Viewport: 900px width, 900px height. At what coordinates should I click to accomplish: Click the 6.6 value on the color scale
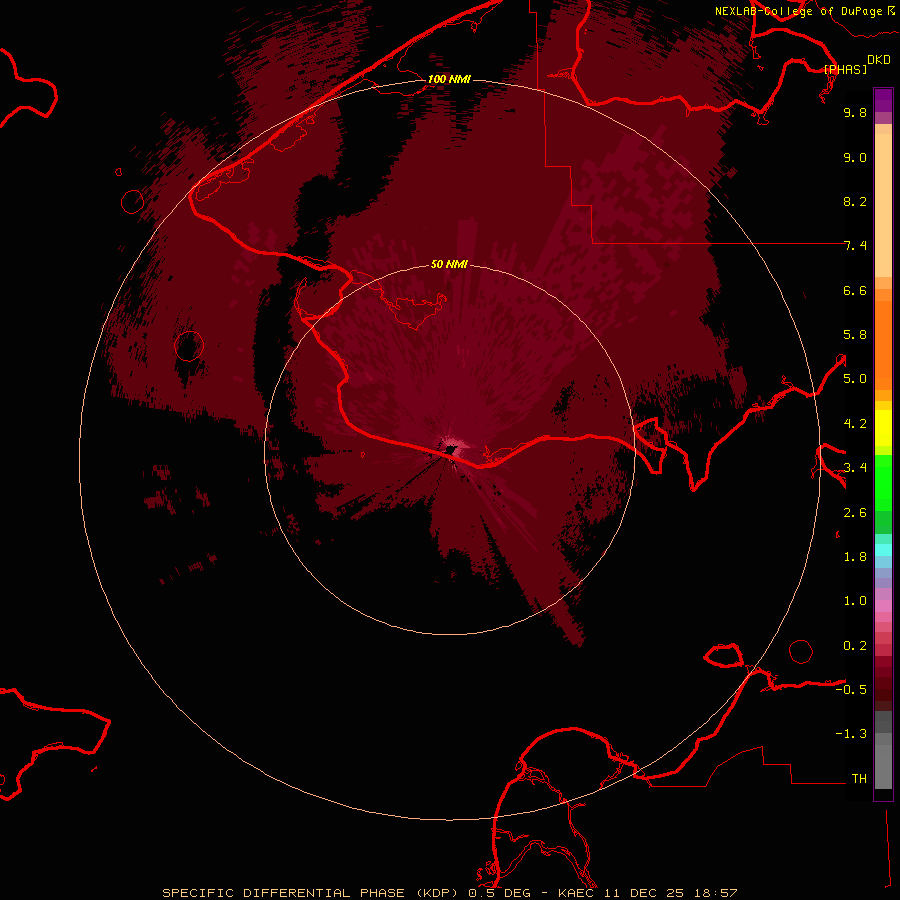tap(855, 290)
